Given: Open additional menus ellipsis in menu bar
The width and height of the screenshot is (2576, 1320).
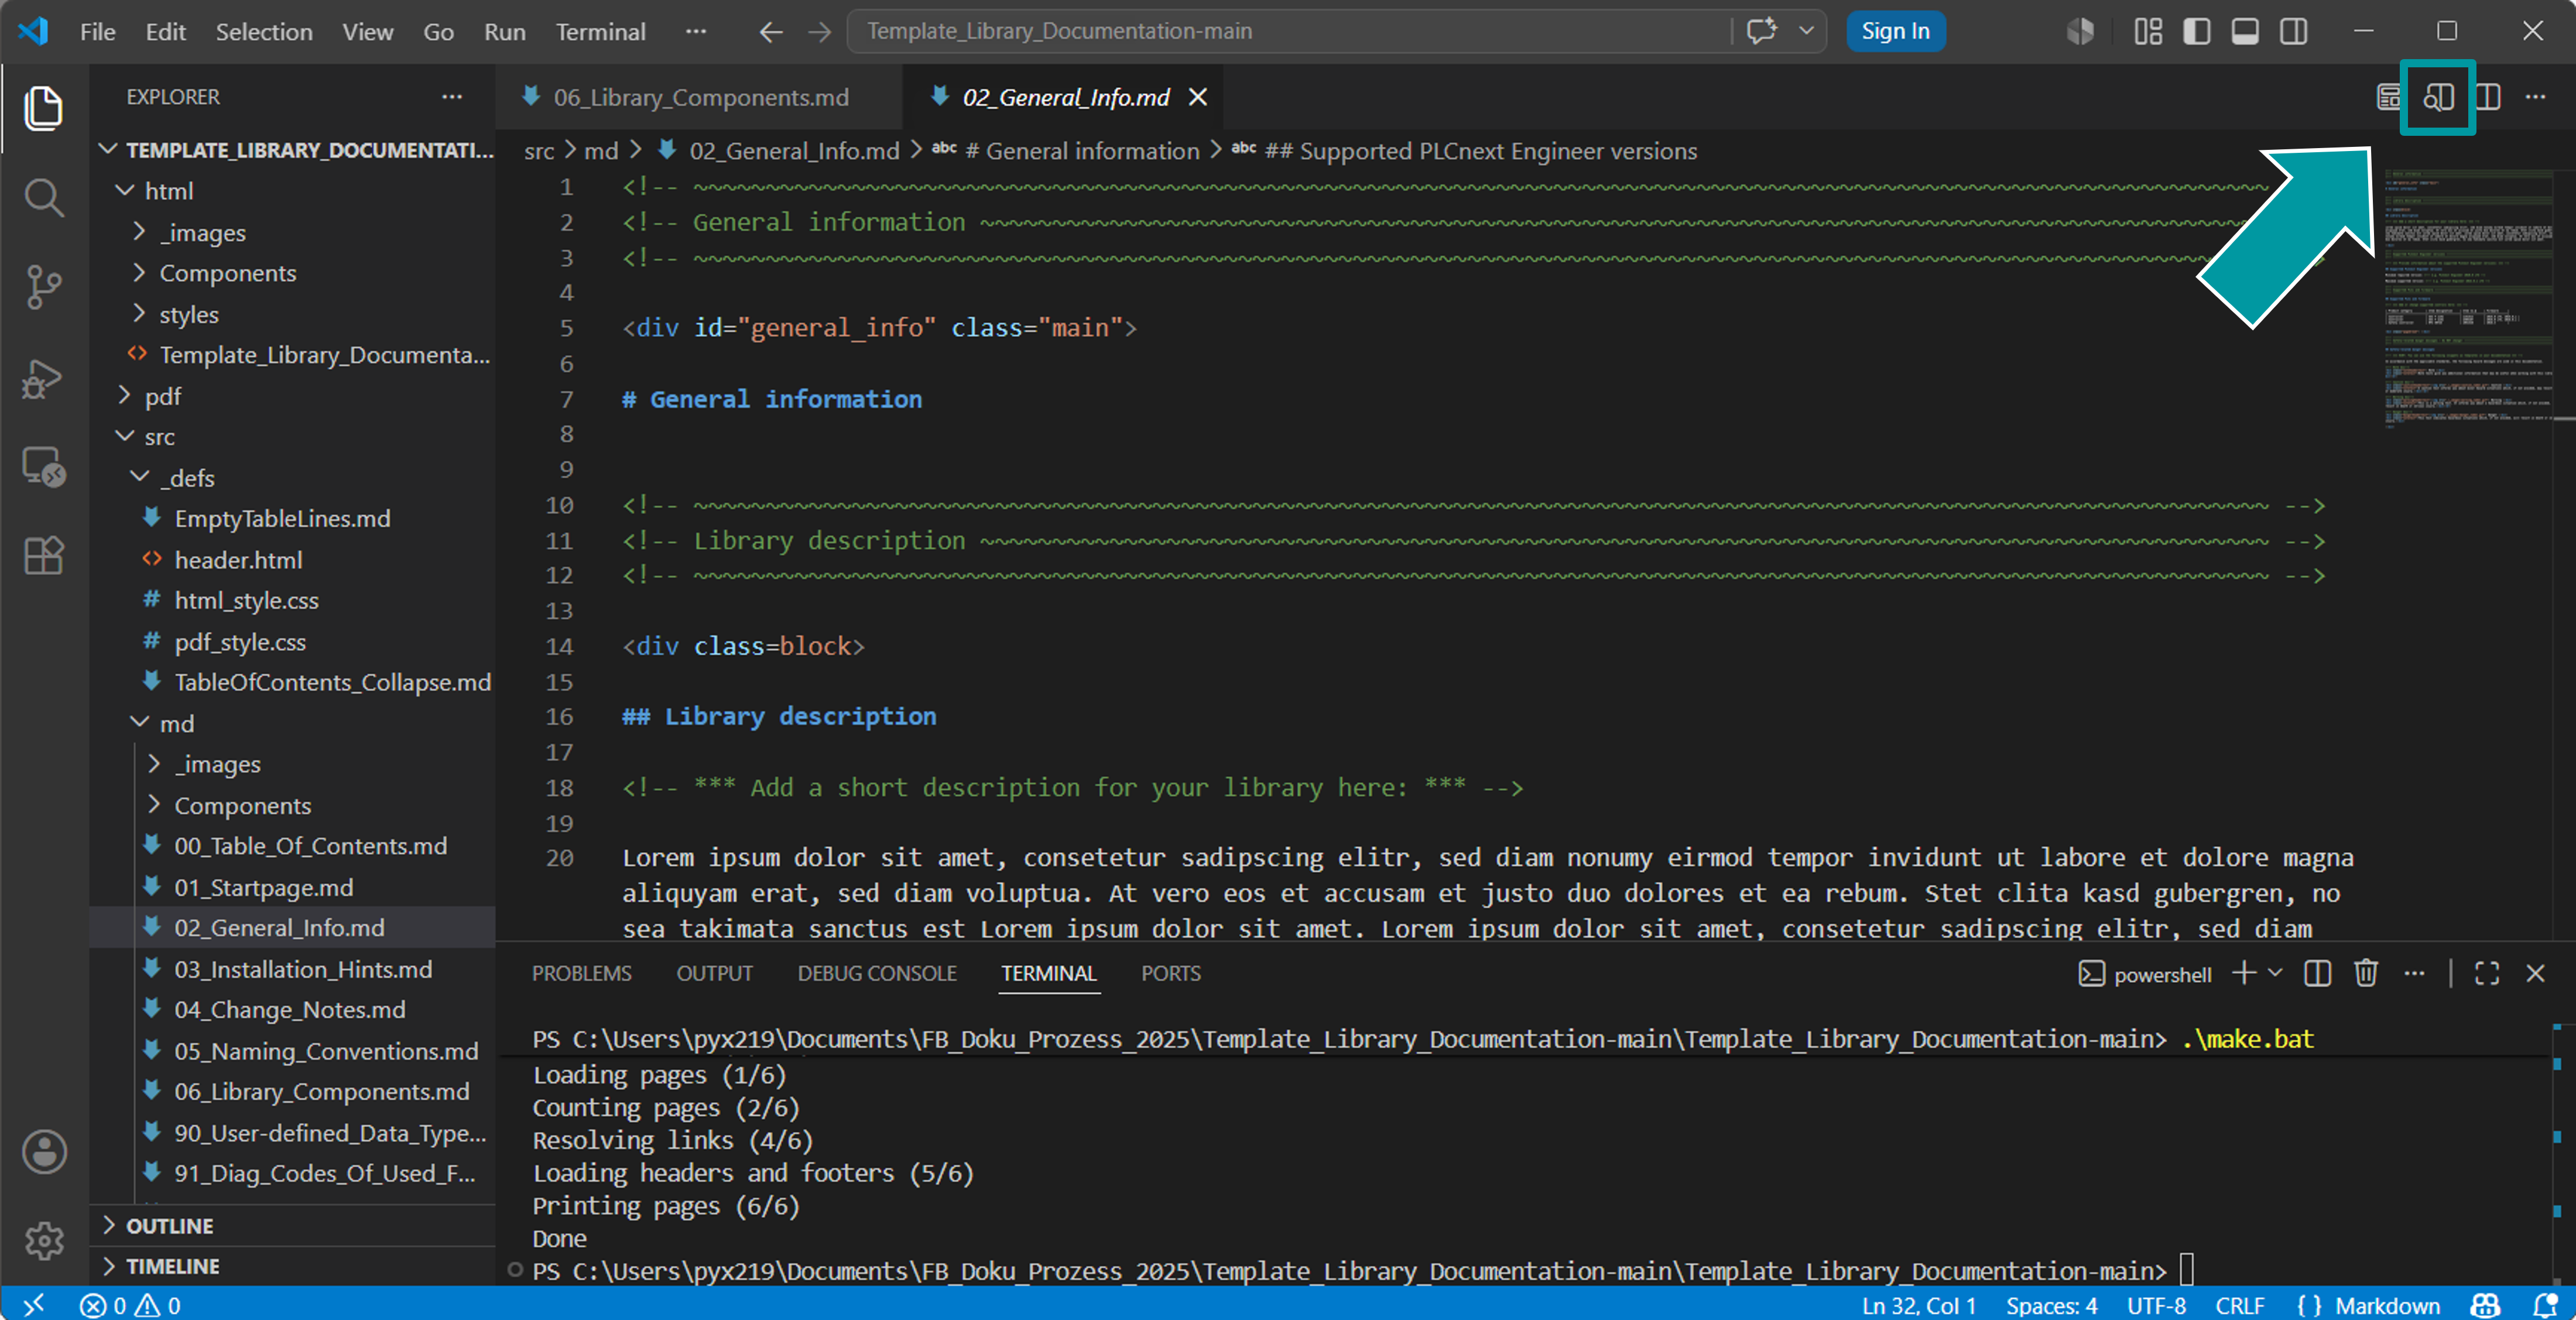Looking at the screenshot, I should click(696, 31).
